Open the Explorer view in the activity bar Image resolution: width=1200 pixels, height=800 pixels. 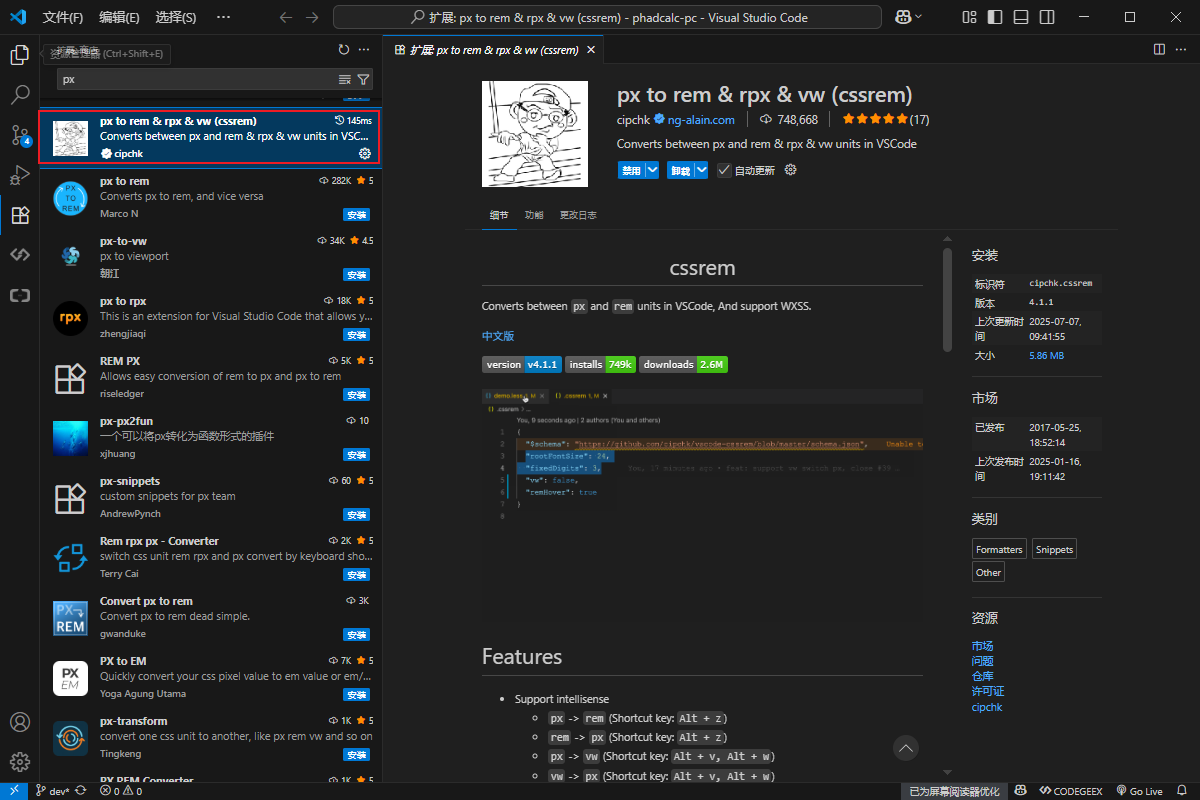click(19, 55)
